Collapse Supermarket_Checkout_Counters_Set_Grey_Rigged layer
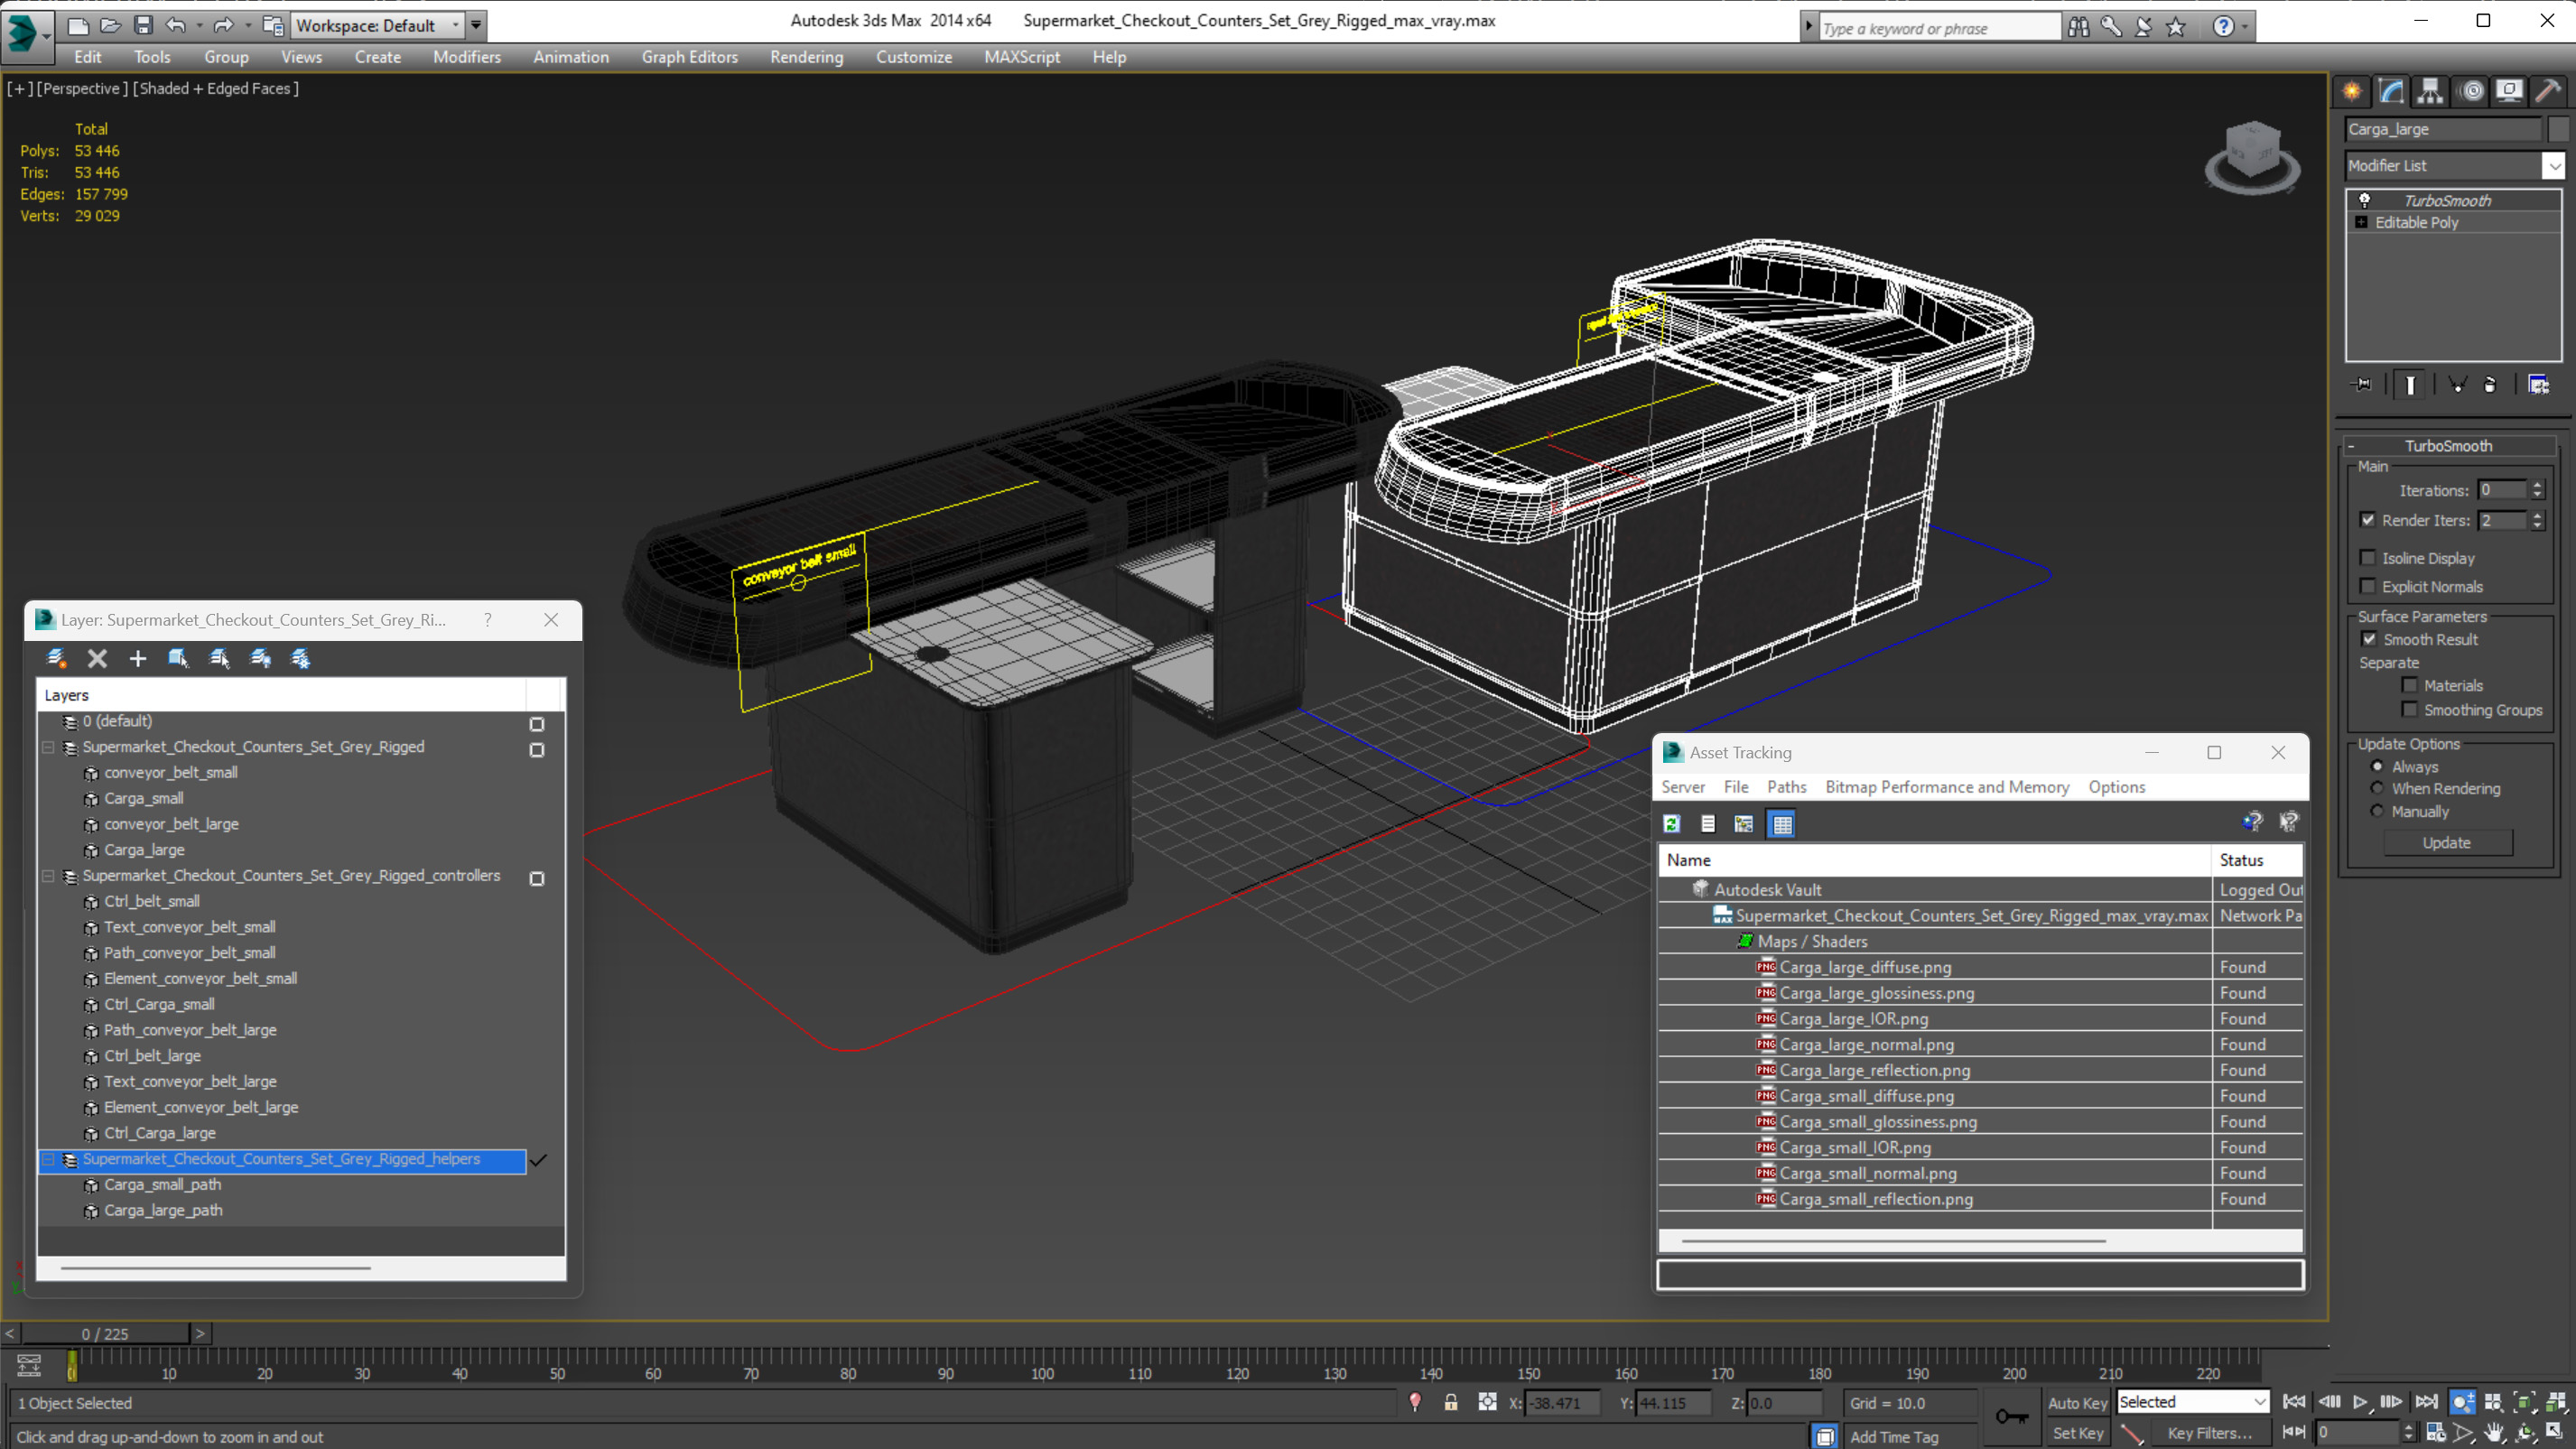The height and width of the screenshot is (1449, 2576). [48, 747]
